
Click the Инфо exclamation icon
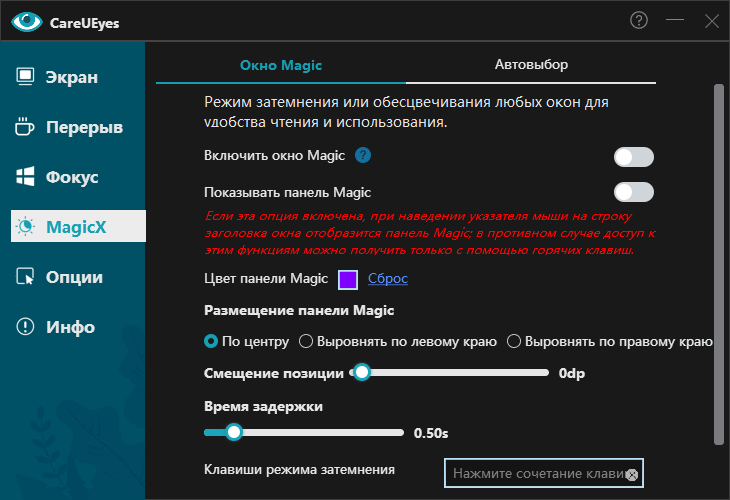click(x=26, y=327)
